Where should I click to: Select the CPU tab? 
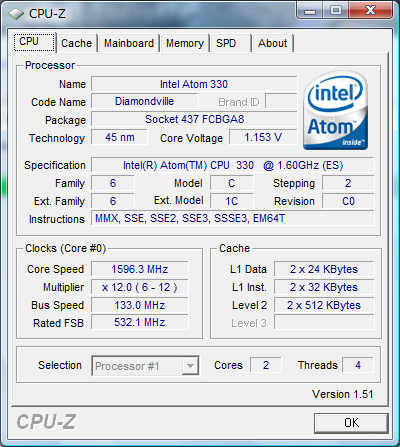coord(34,42)
